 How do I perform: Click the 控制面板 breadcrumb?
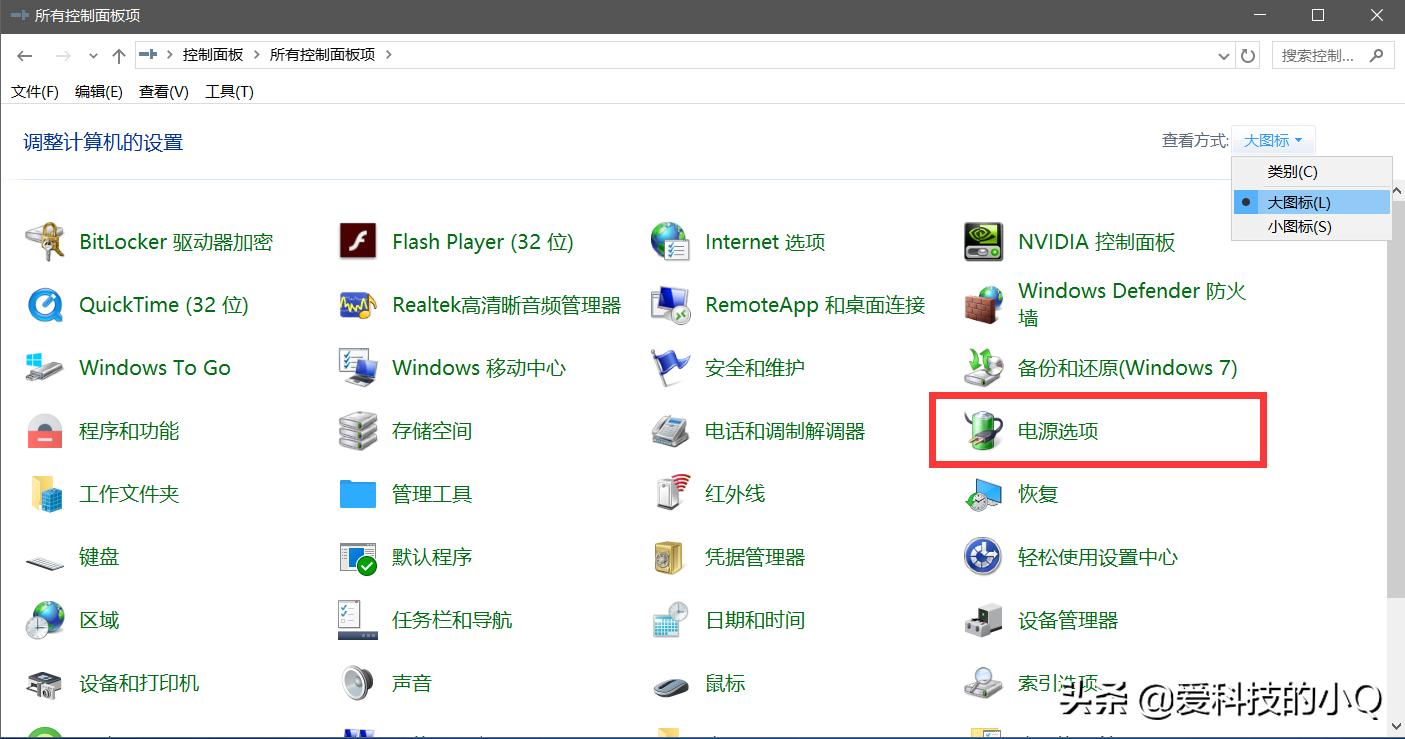tap(213, 55)
